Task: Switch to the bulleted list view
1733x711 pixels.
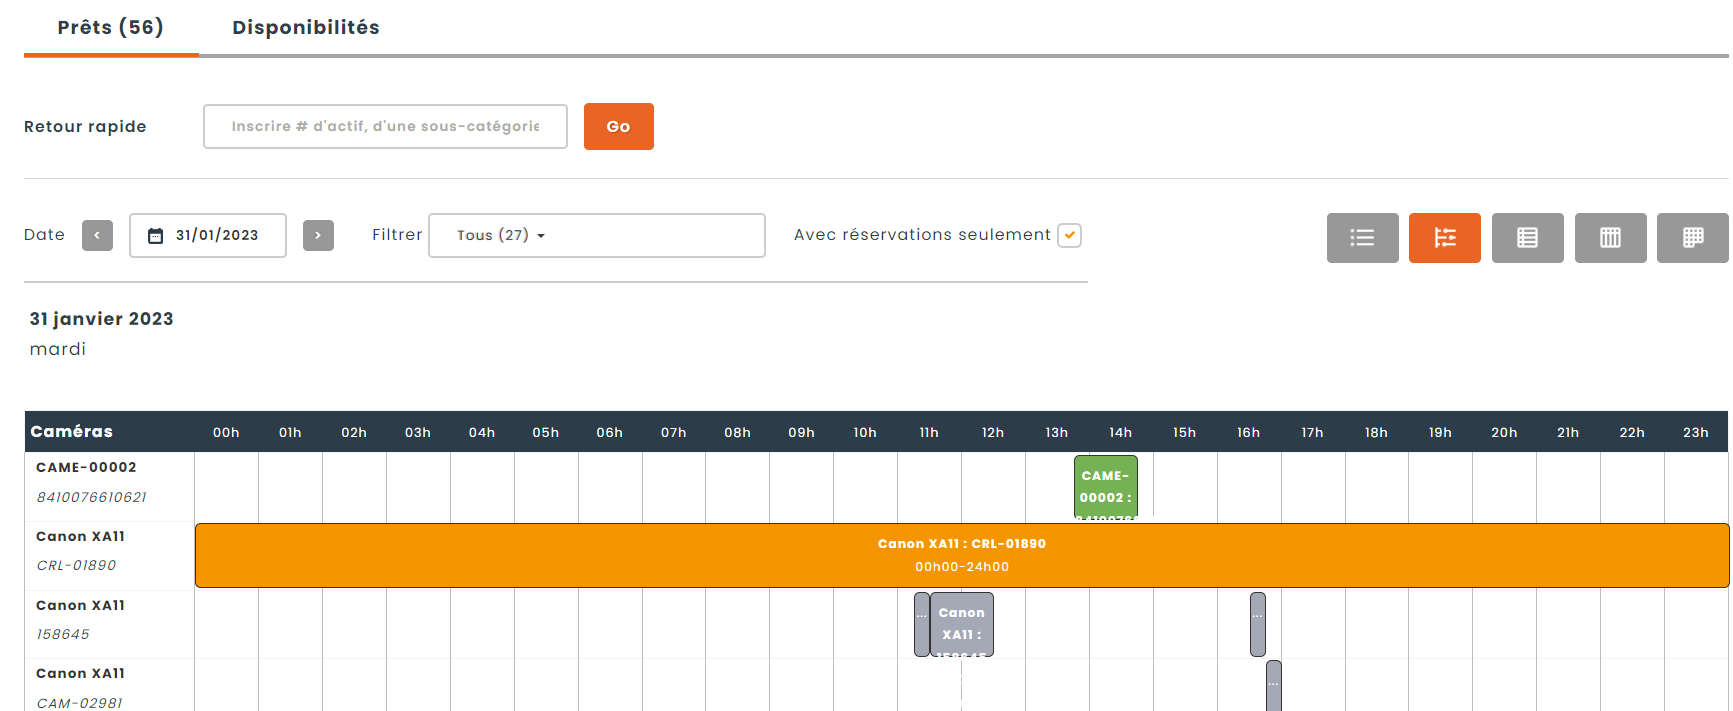Action: pyautogui.click(x=1362, y=238)
